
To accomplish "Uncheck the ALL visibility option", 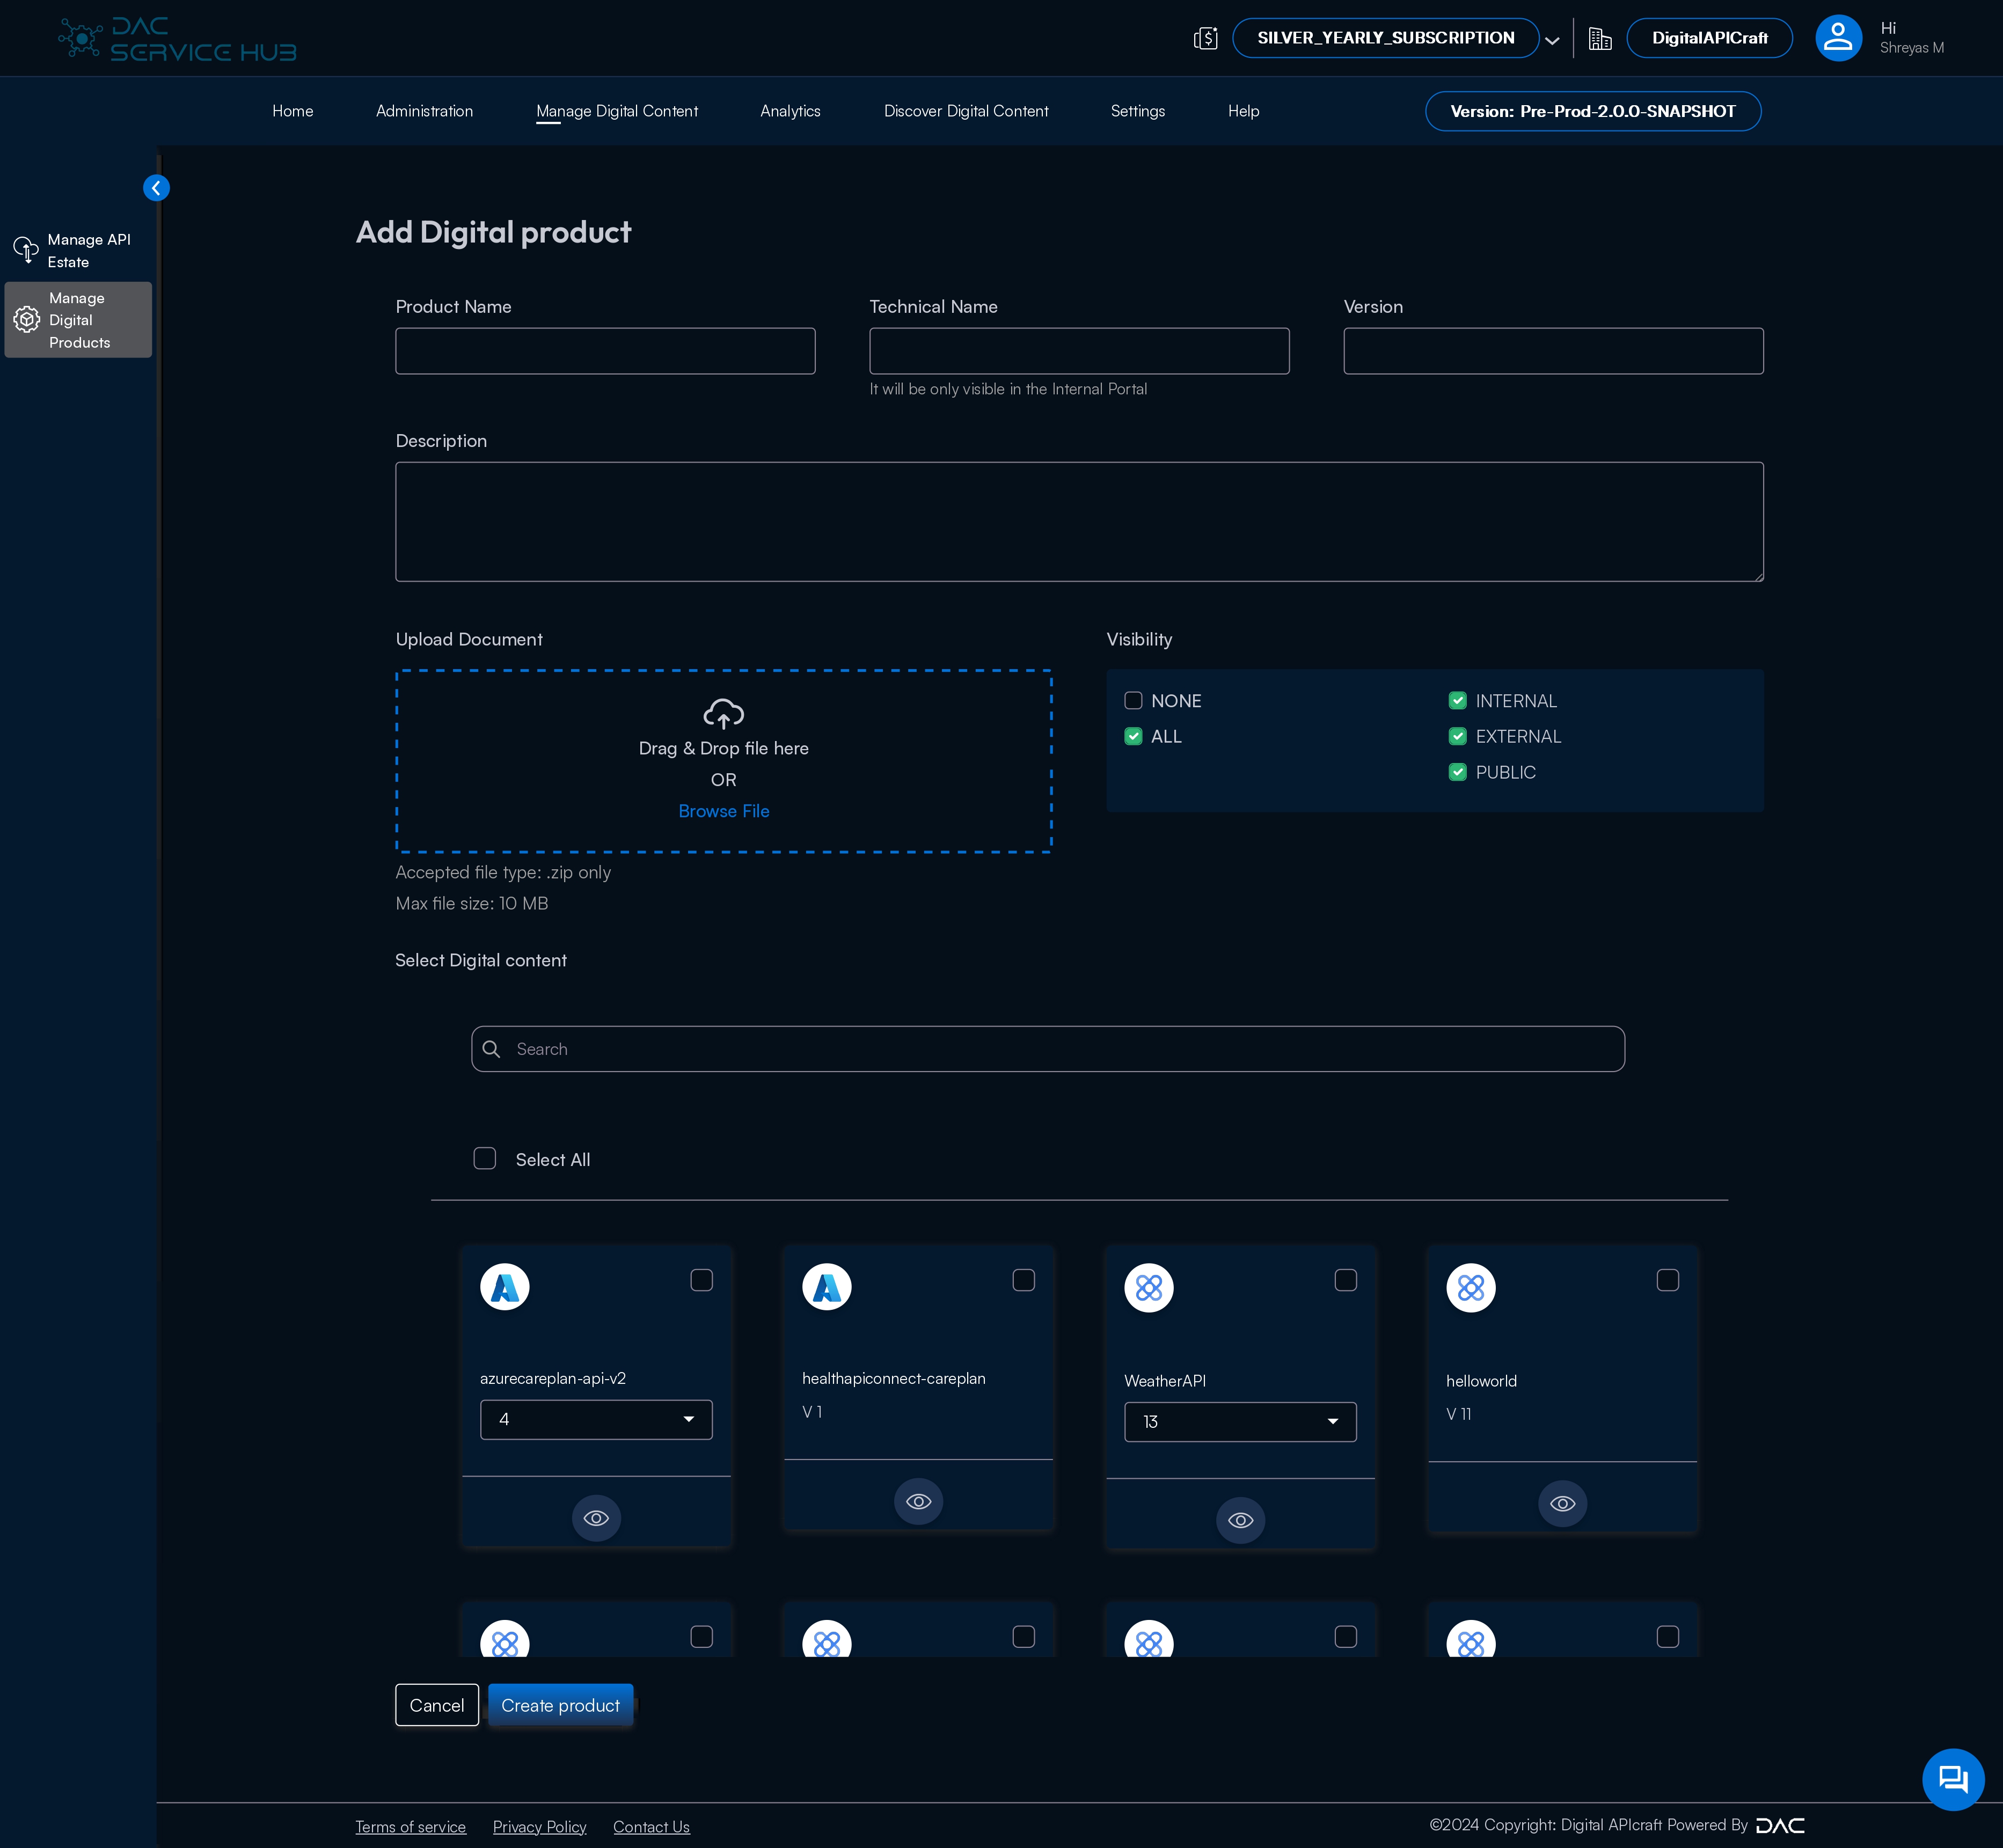I will click(1133, 736).
